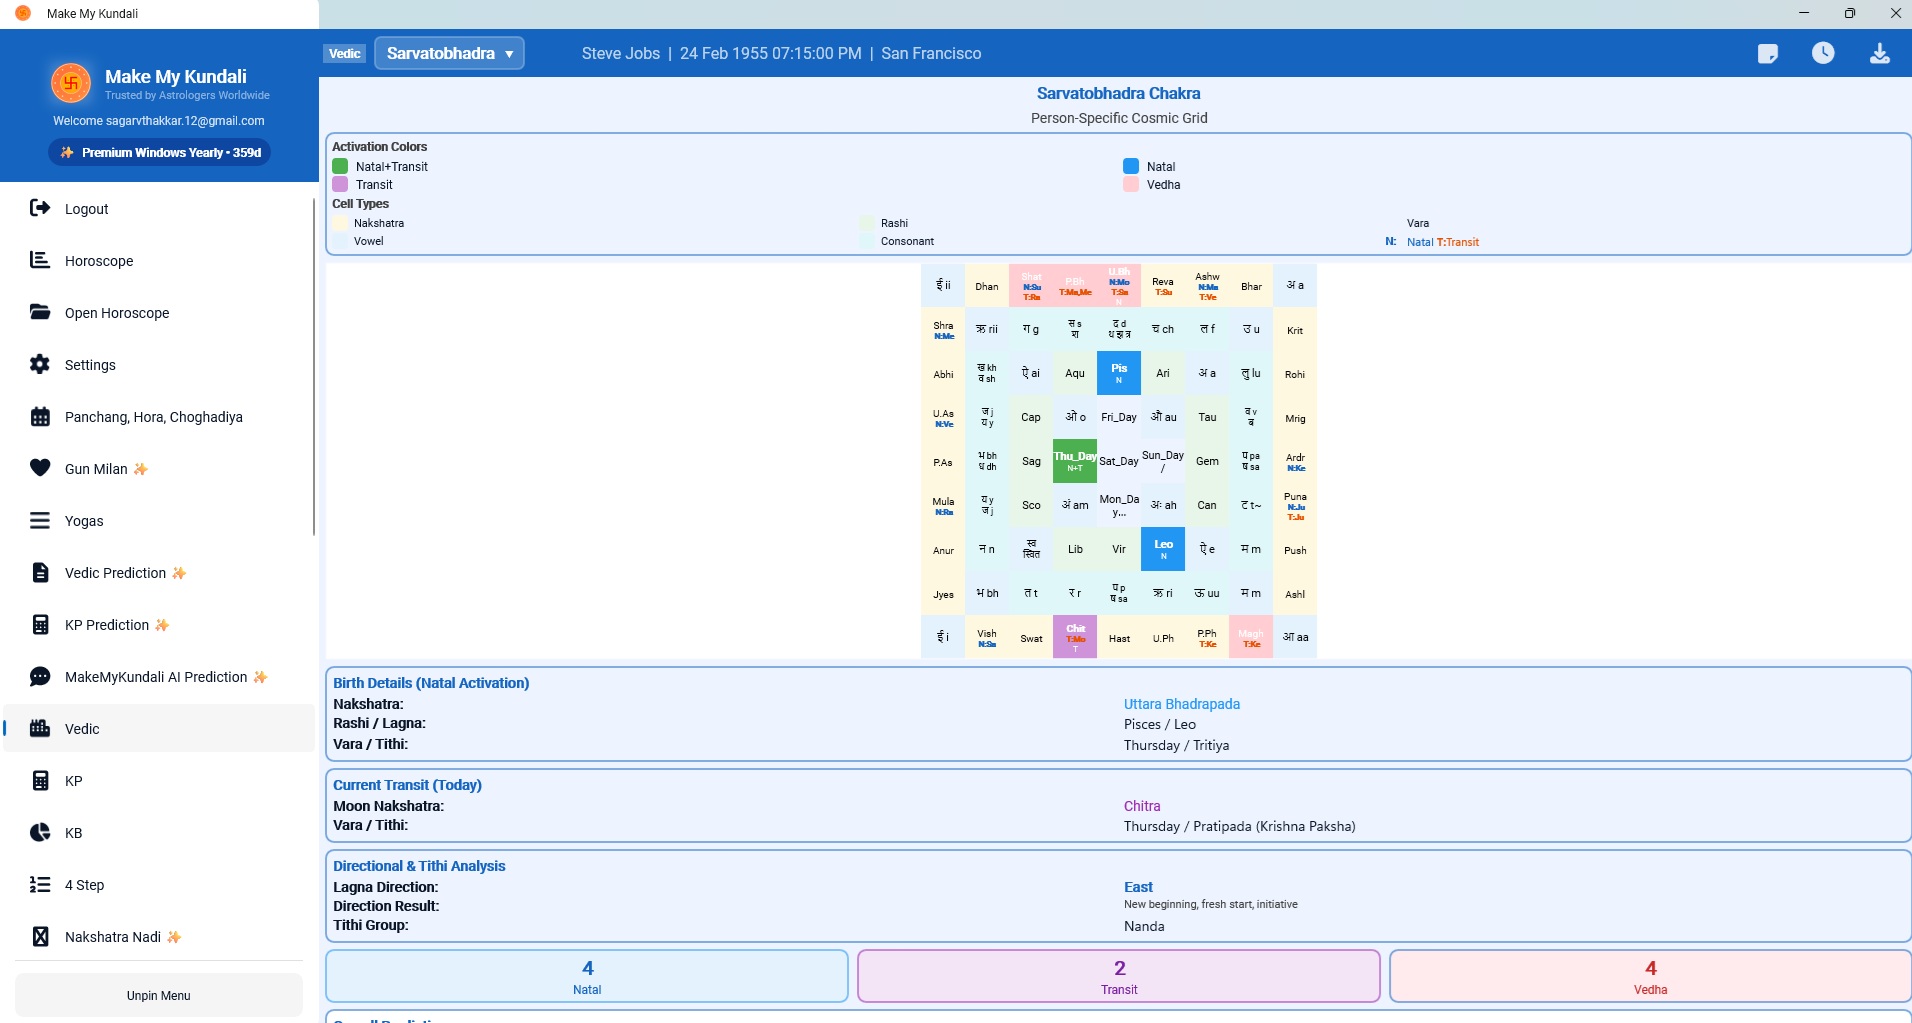Click the East lagna direction text
Screen dimensions: 1912x1023
(1138, 887)
